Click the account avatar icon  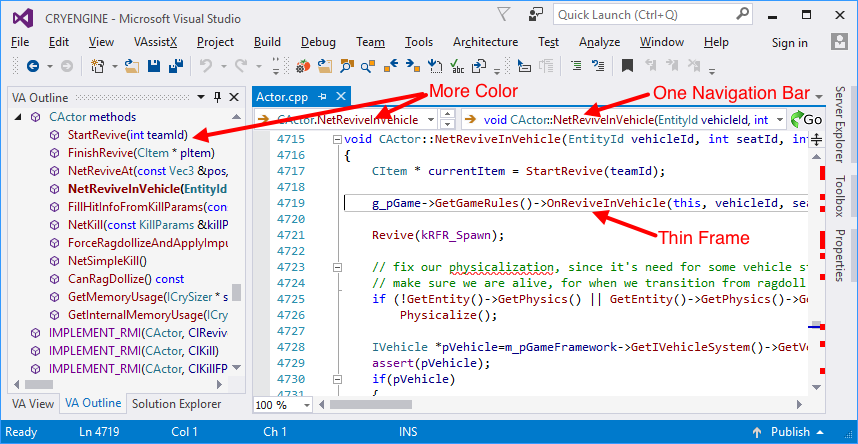coord(839,41)
